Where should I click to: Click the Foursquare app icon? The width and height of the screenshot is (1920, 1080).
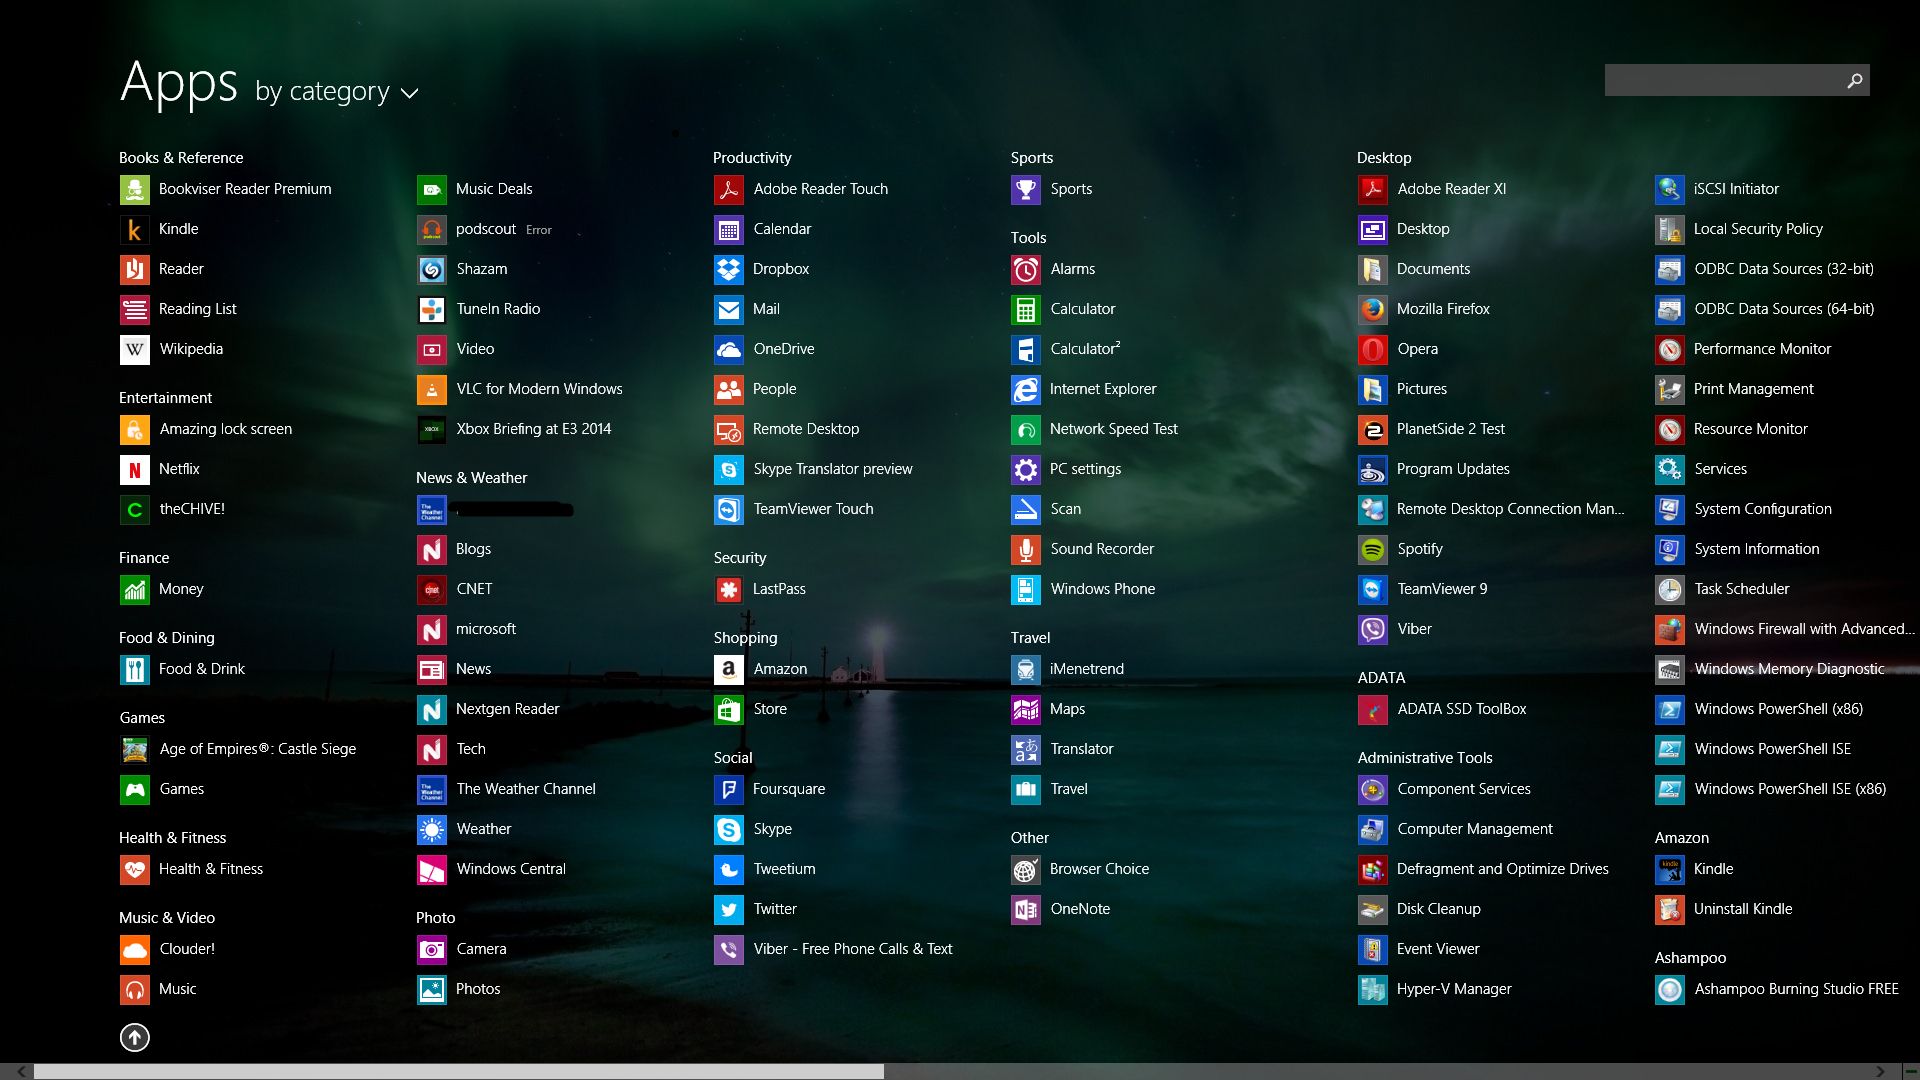click(x=728, y=790)
